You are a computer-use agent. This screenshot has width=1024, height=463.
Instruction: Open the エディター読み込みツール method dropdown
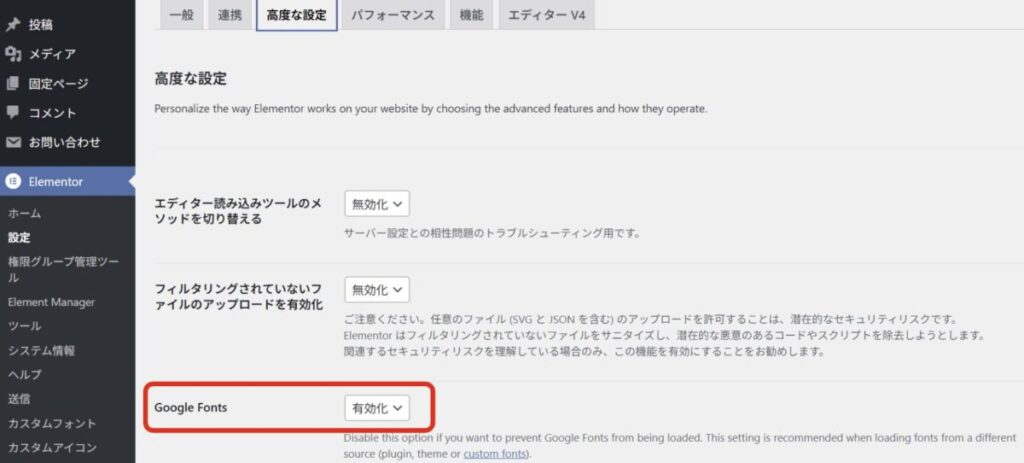[x=376, y=204]
